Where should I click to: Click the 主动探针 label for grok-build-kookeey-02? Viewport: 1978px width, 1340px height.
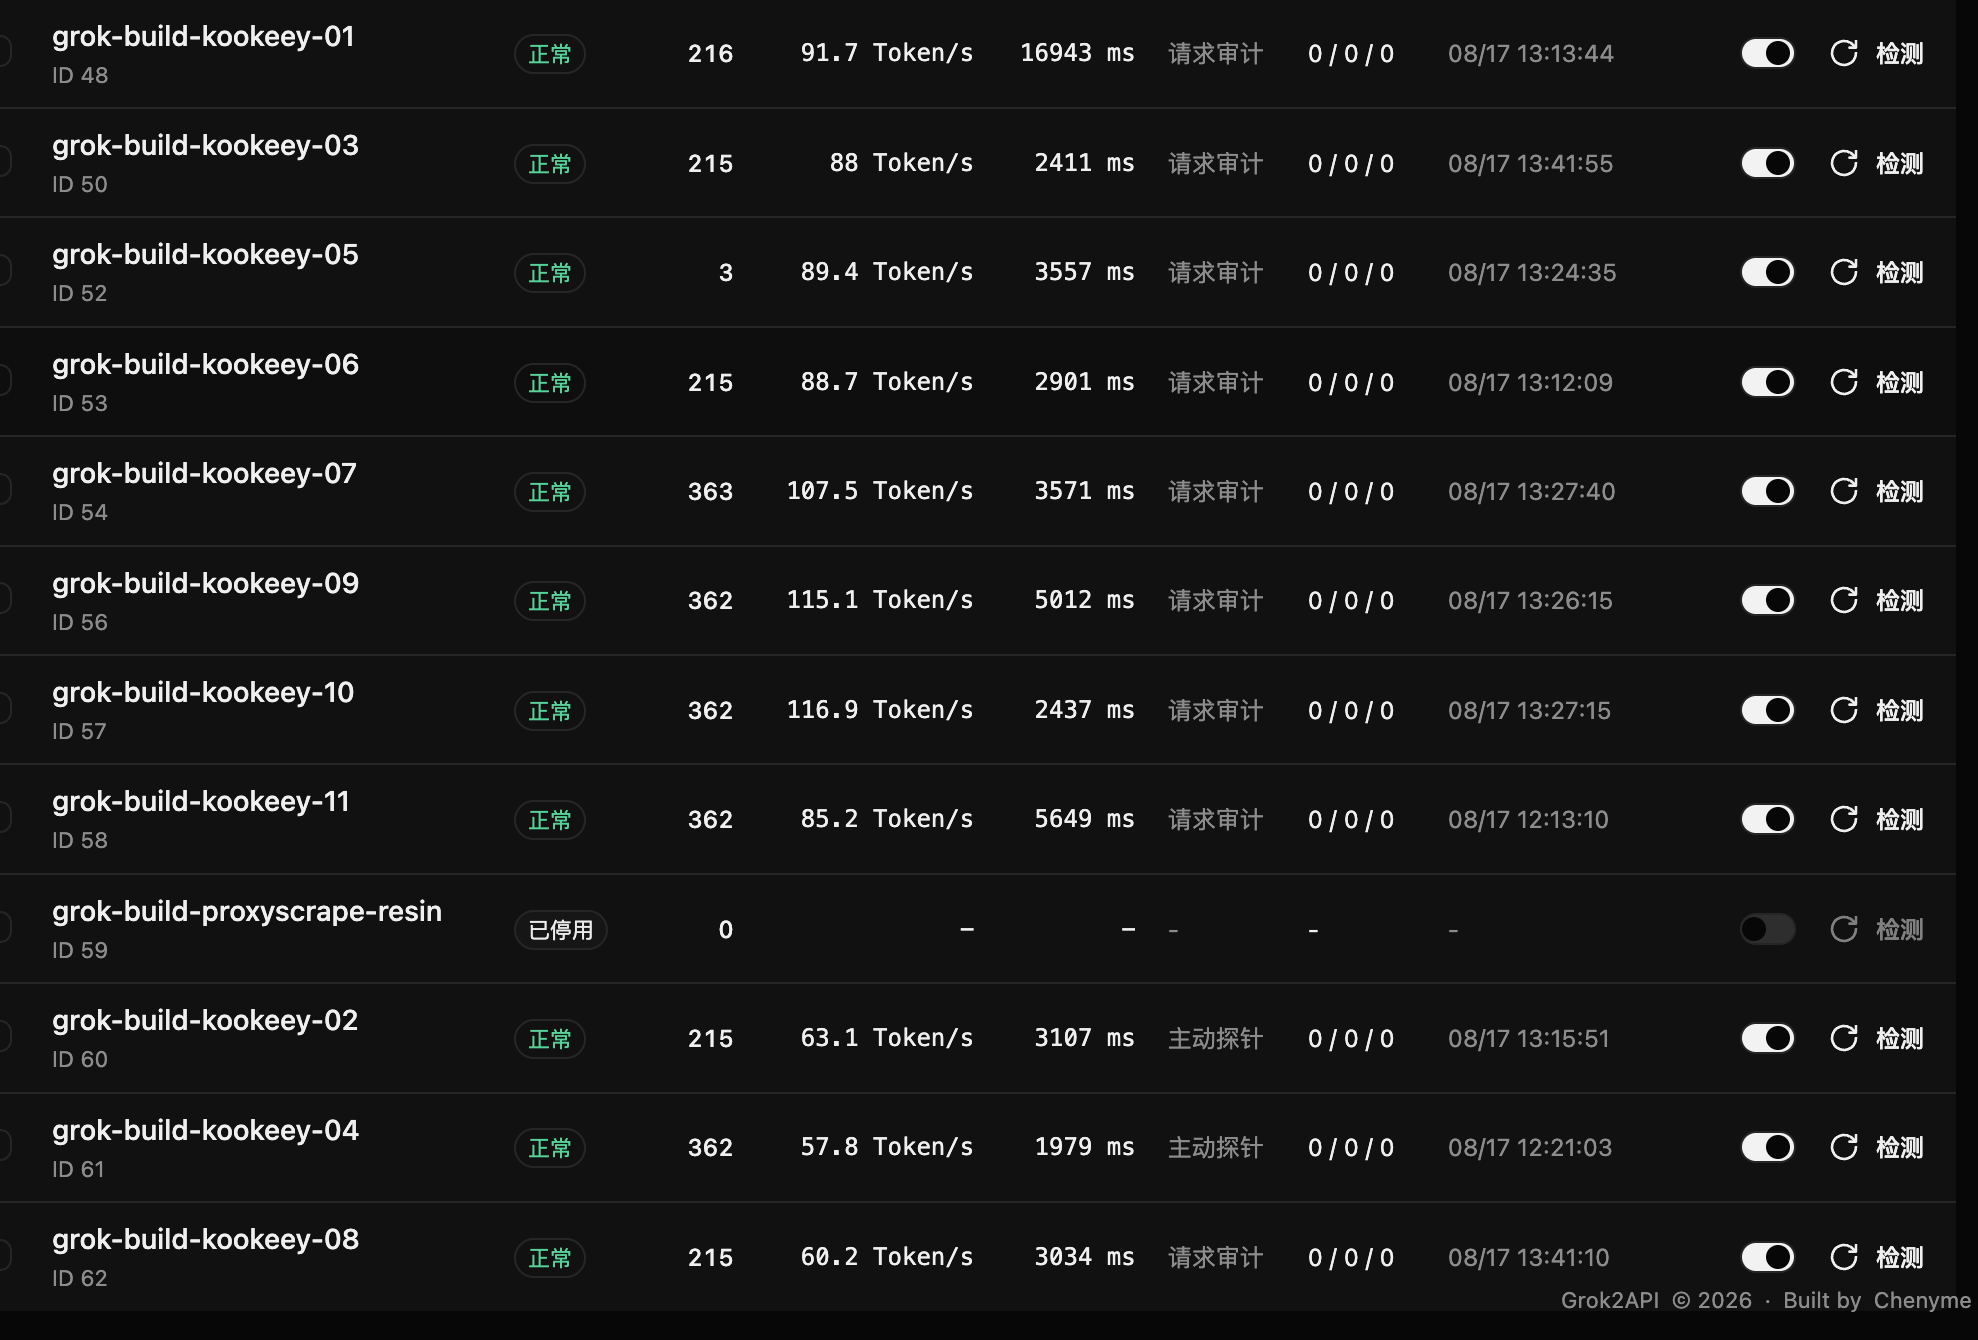(x=1215, y=1038)
